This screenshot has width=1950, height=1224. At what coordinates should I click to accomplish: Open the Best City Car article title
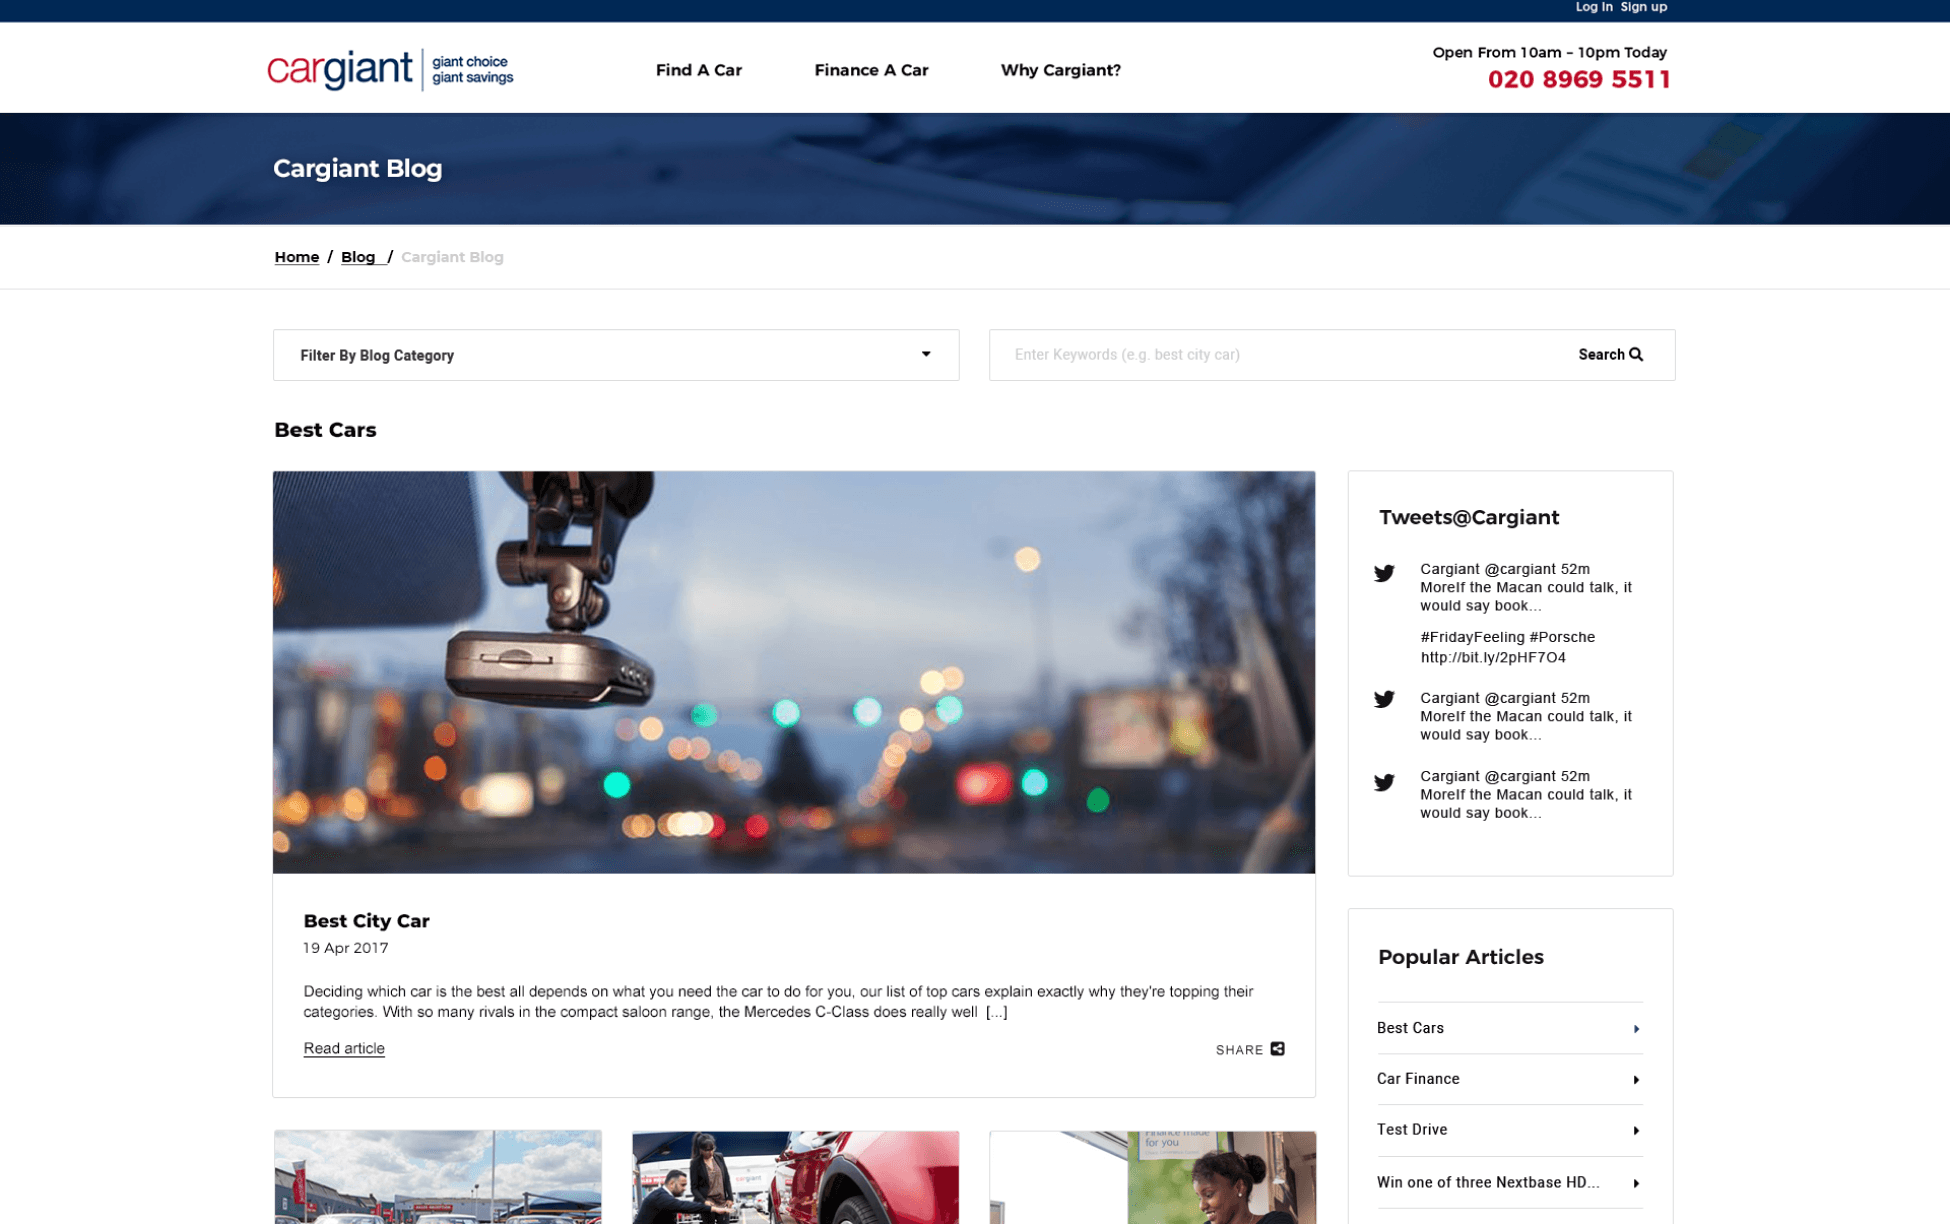[366, 921]
